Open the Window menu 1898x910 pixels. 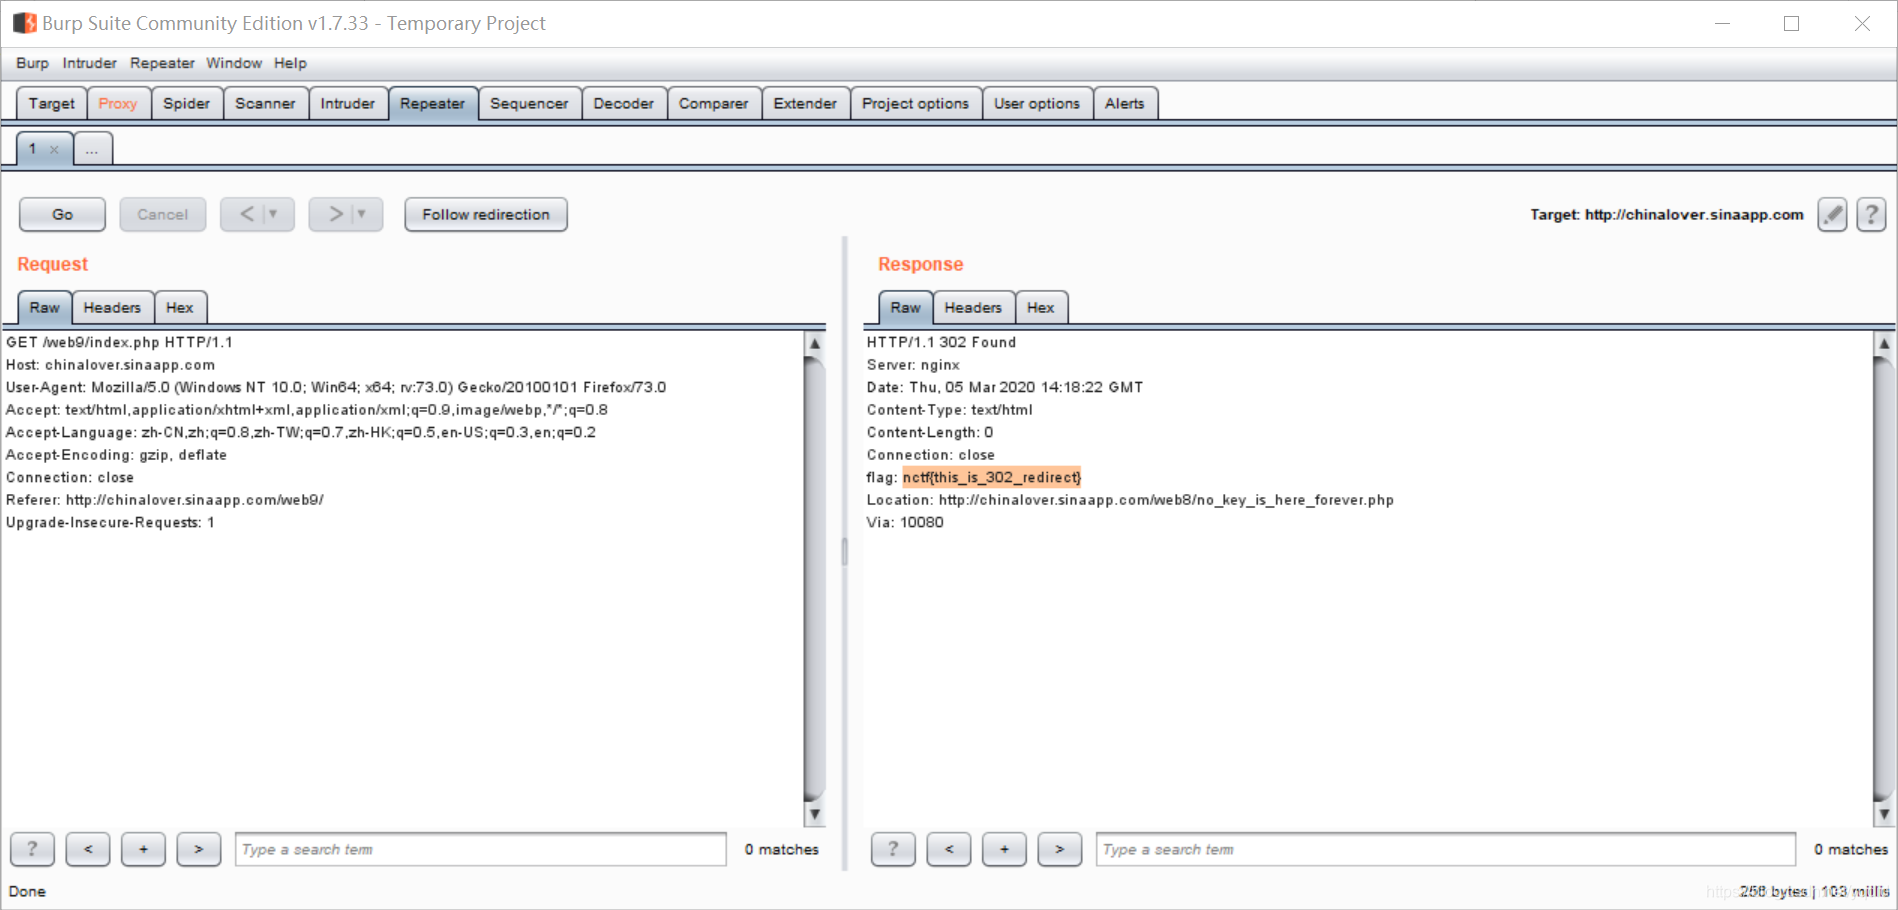tap(234, 63)
